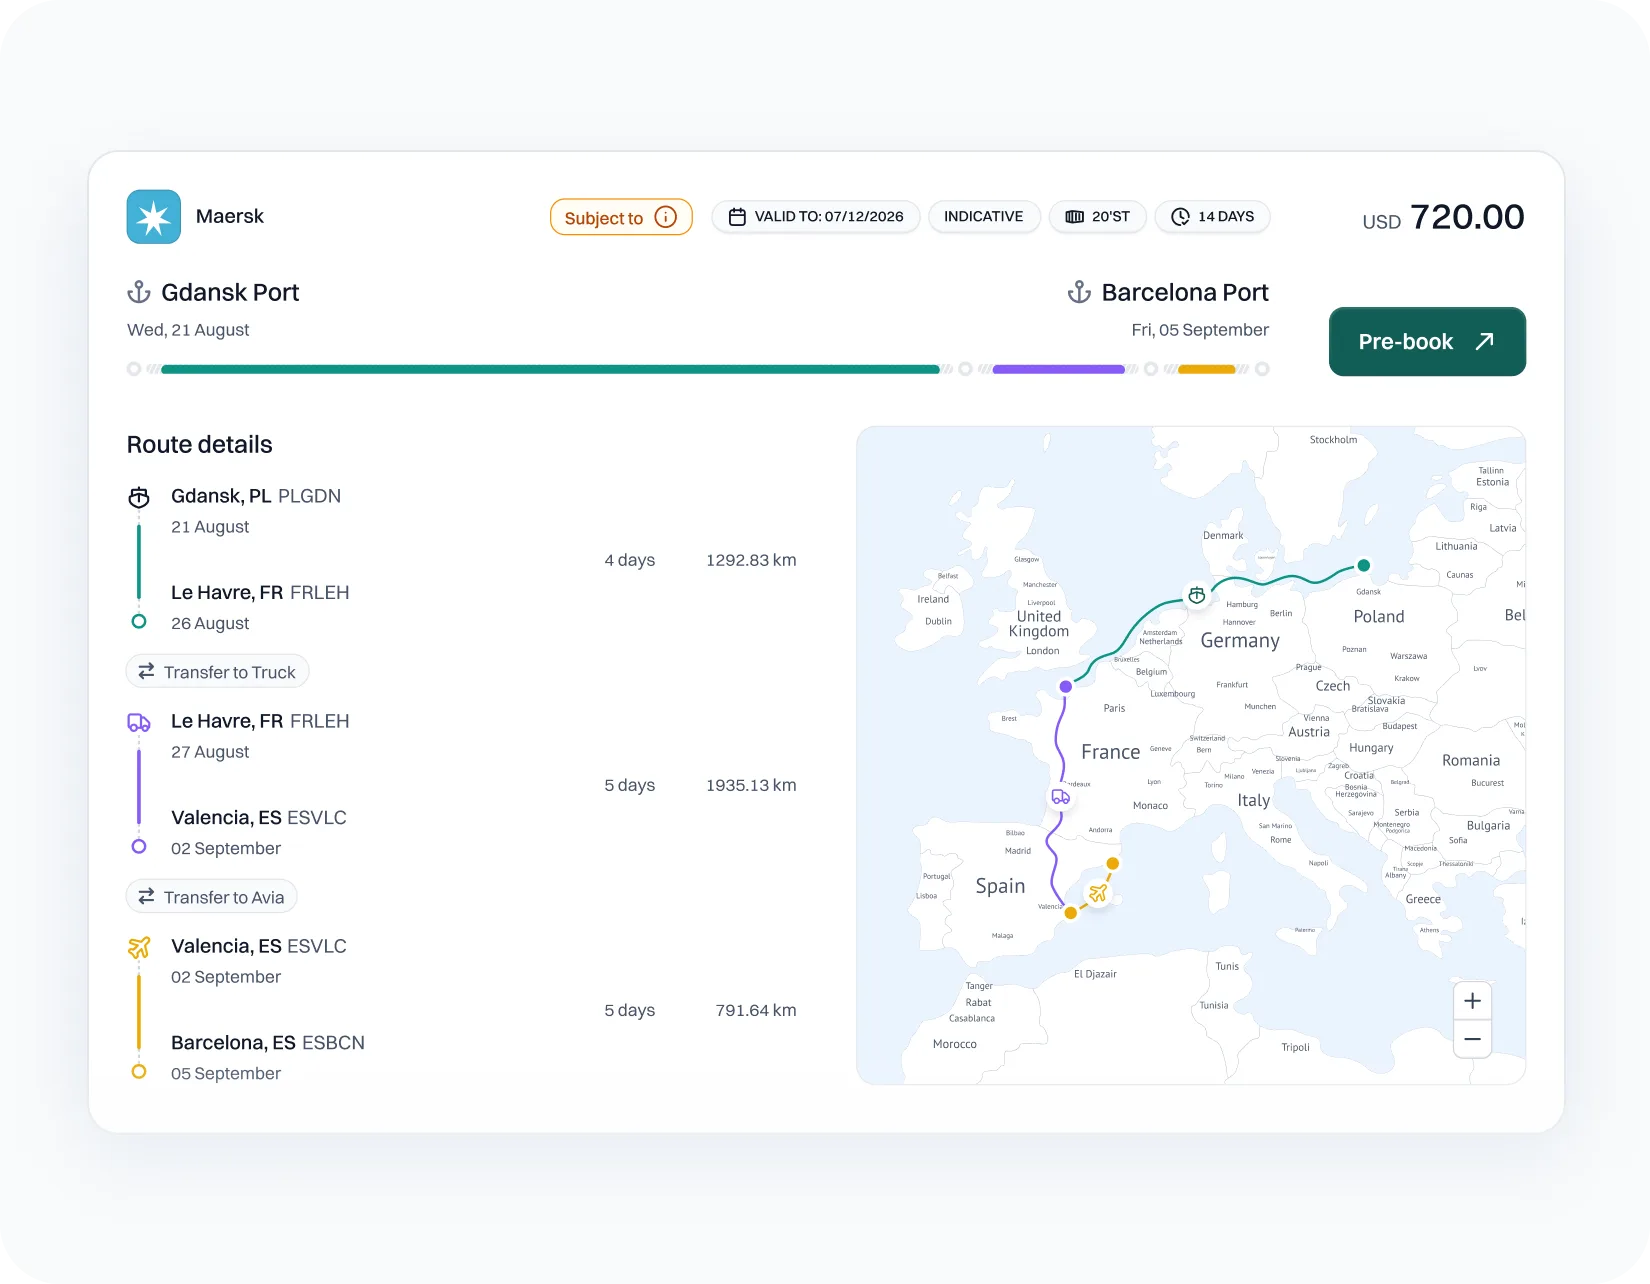Screen dimensions: 1650x1284
Task: Click the yellow air leg progress bar
Action: click(1207, 369)
